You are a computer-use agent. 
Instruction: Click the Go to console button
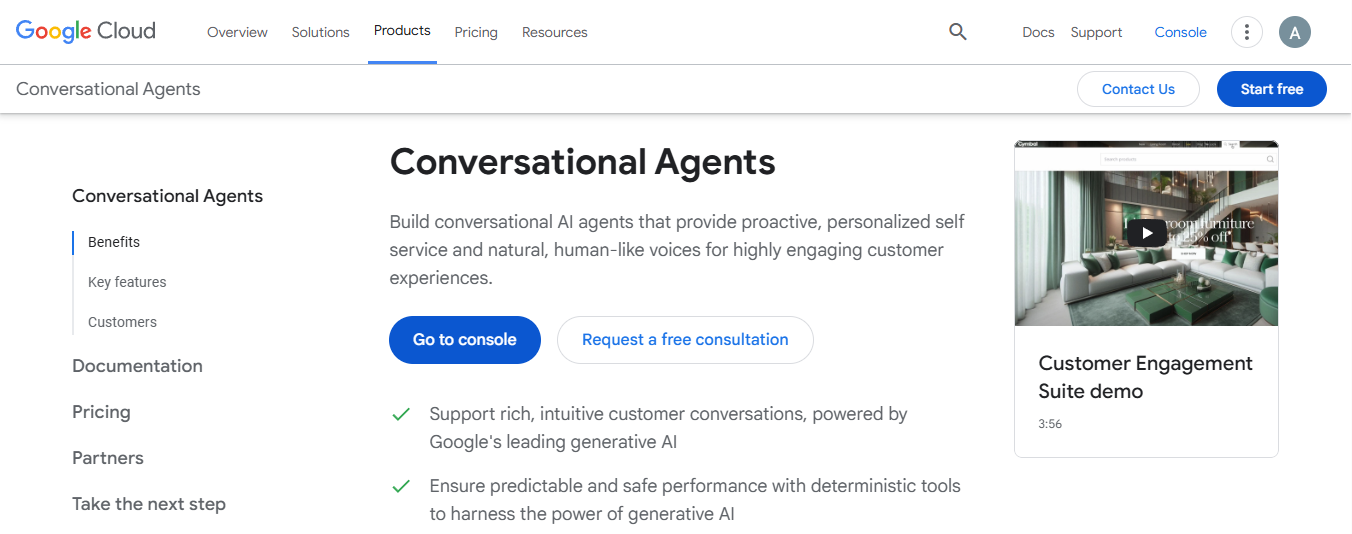click(x=465, y=340)
